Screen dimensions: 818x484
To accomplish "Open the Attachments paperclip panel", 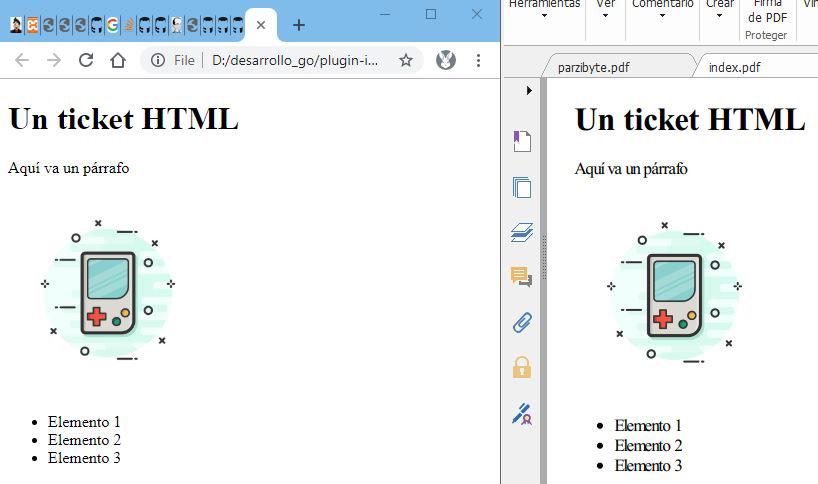I will click(x=522, y=322).
